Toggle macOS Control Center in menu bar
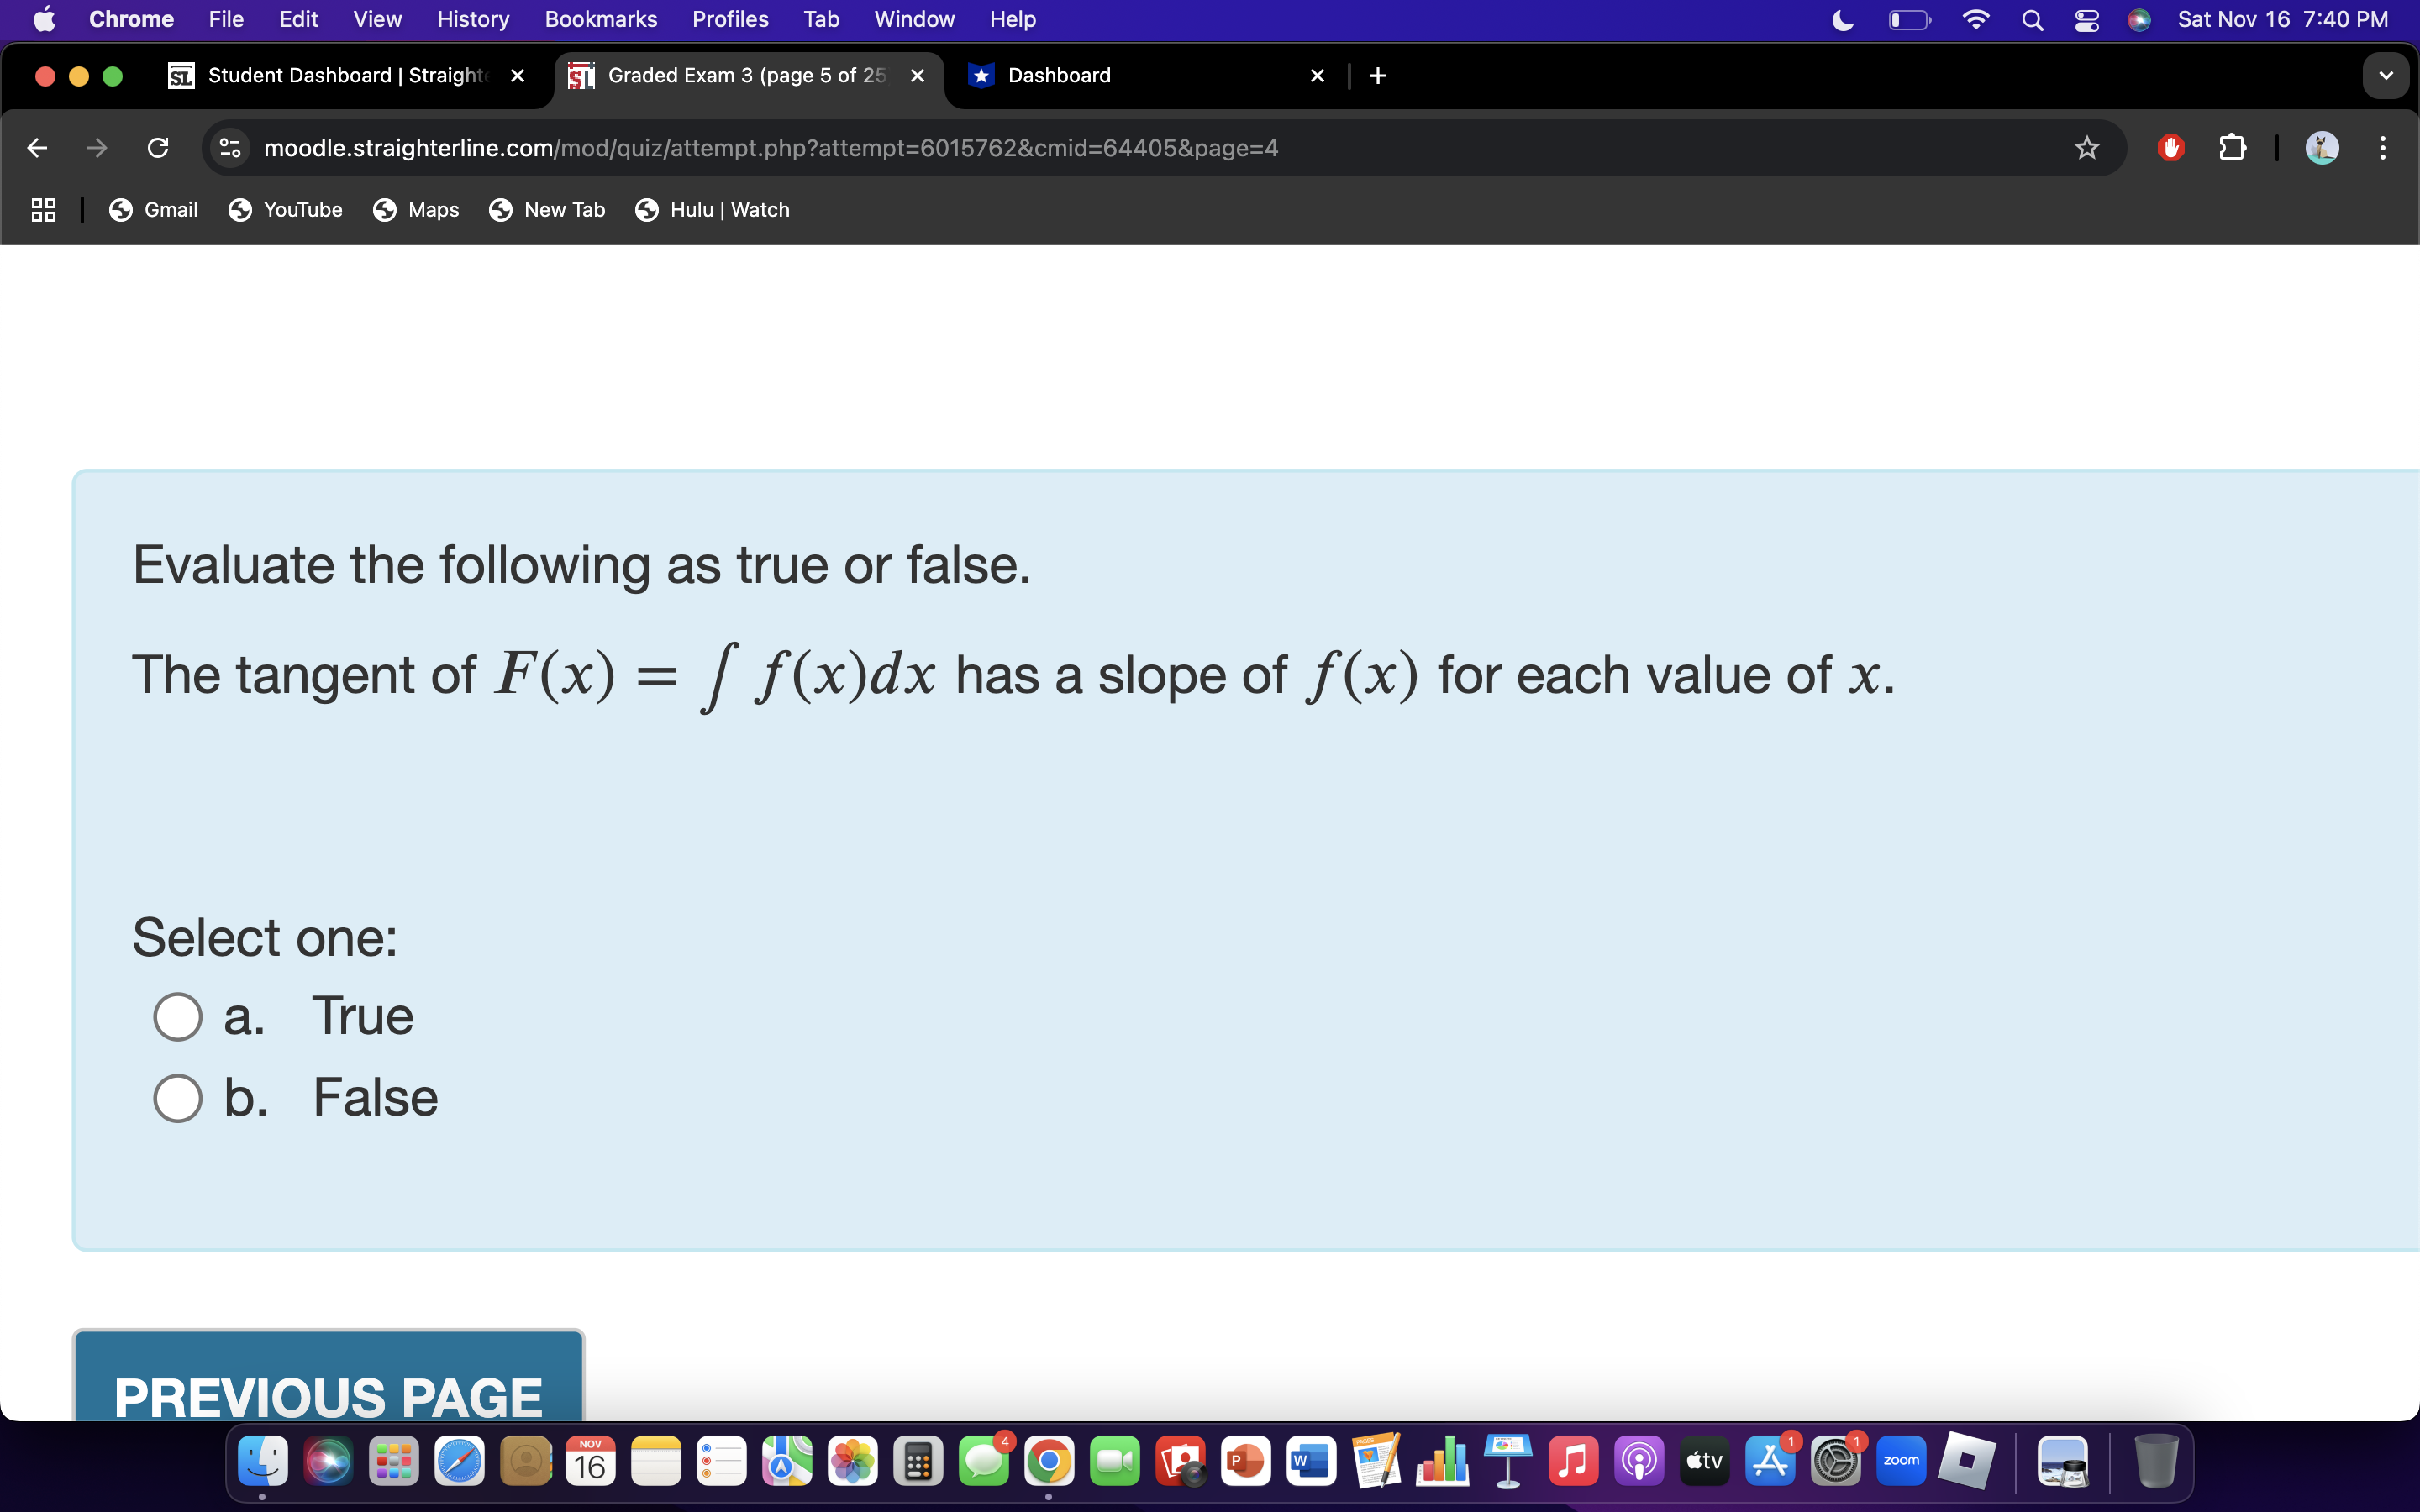Viewport: 2420px width, 1512px height. (x=2086, y=20)
